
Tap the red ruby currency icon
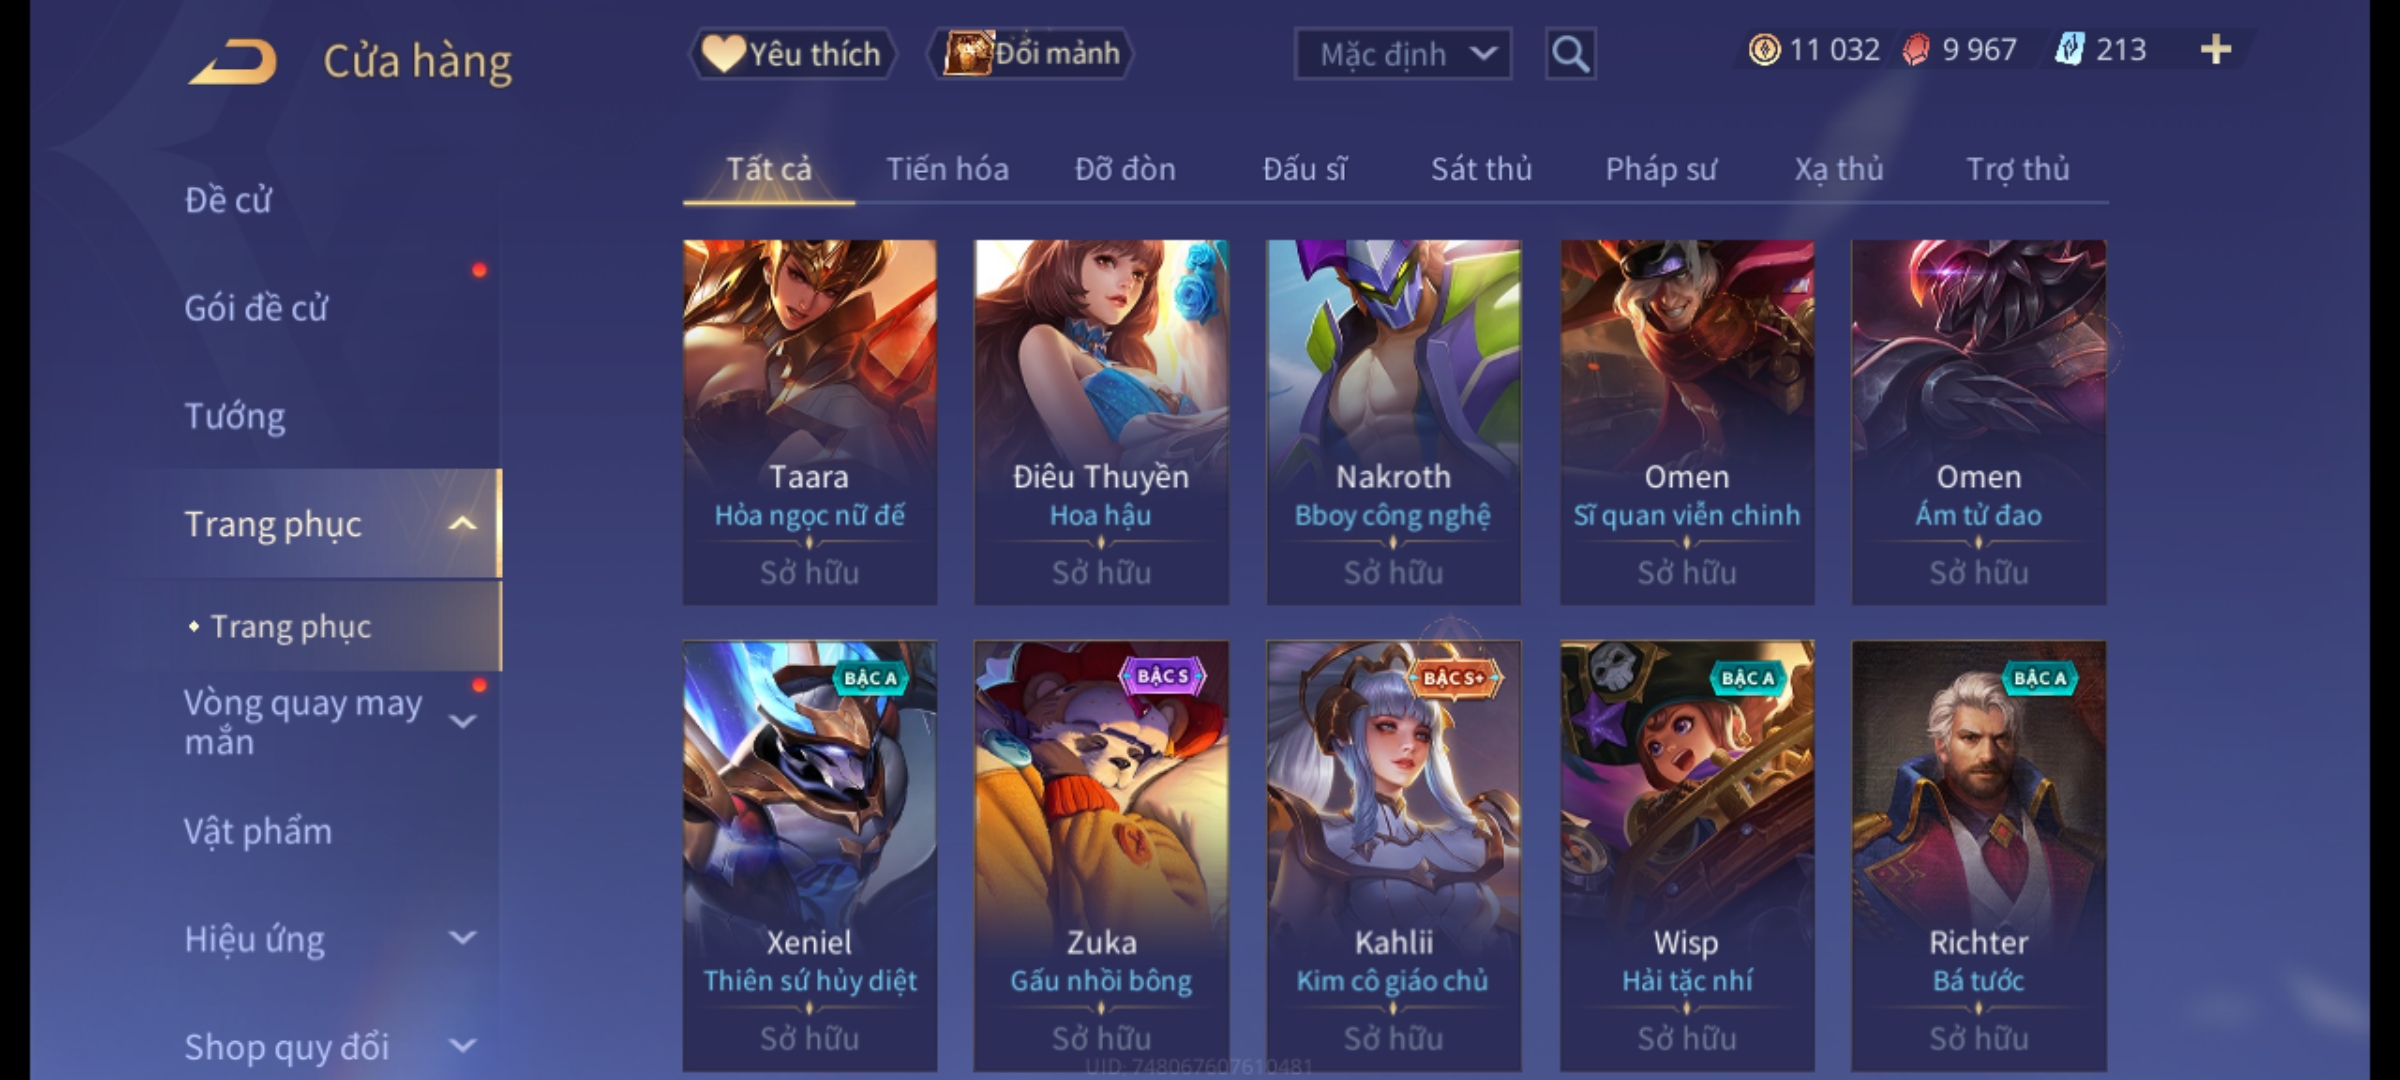[x=1915, y=50]
